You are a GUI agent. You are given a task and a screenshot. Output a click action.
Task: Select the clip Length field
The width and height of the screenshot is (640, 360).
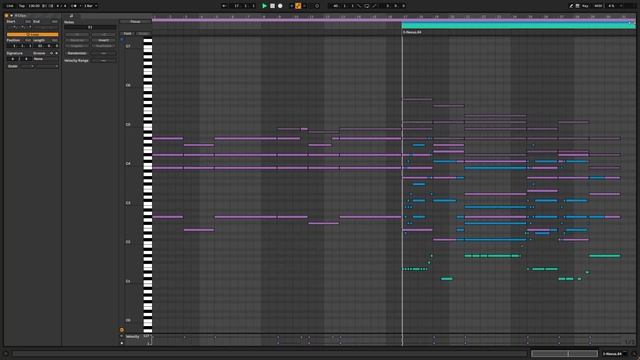point(45,46)
